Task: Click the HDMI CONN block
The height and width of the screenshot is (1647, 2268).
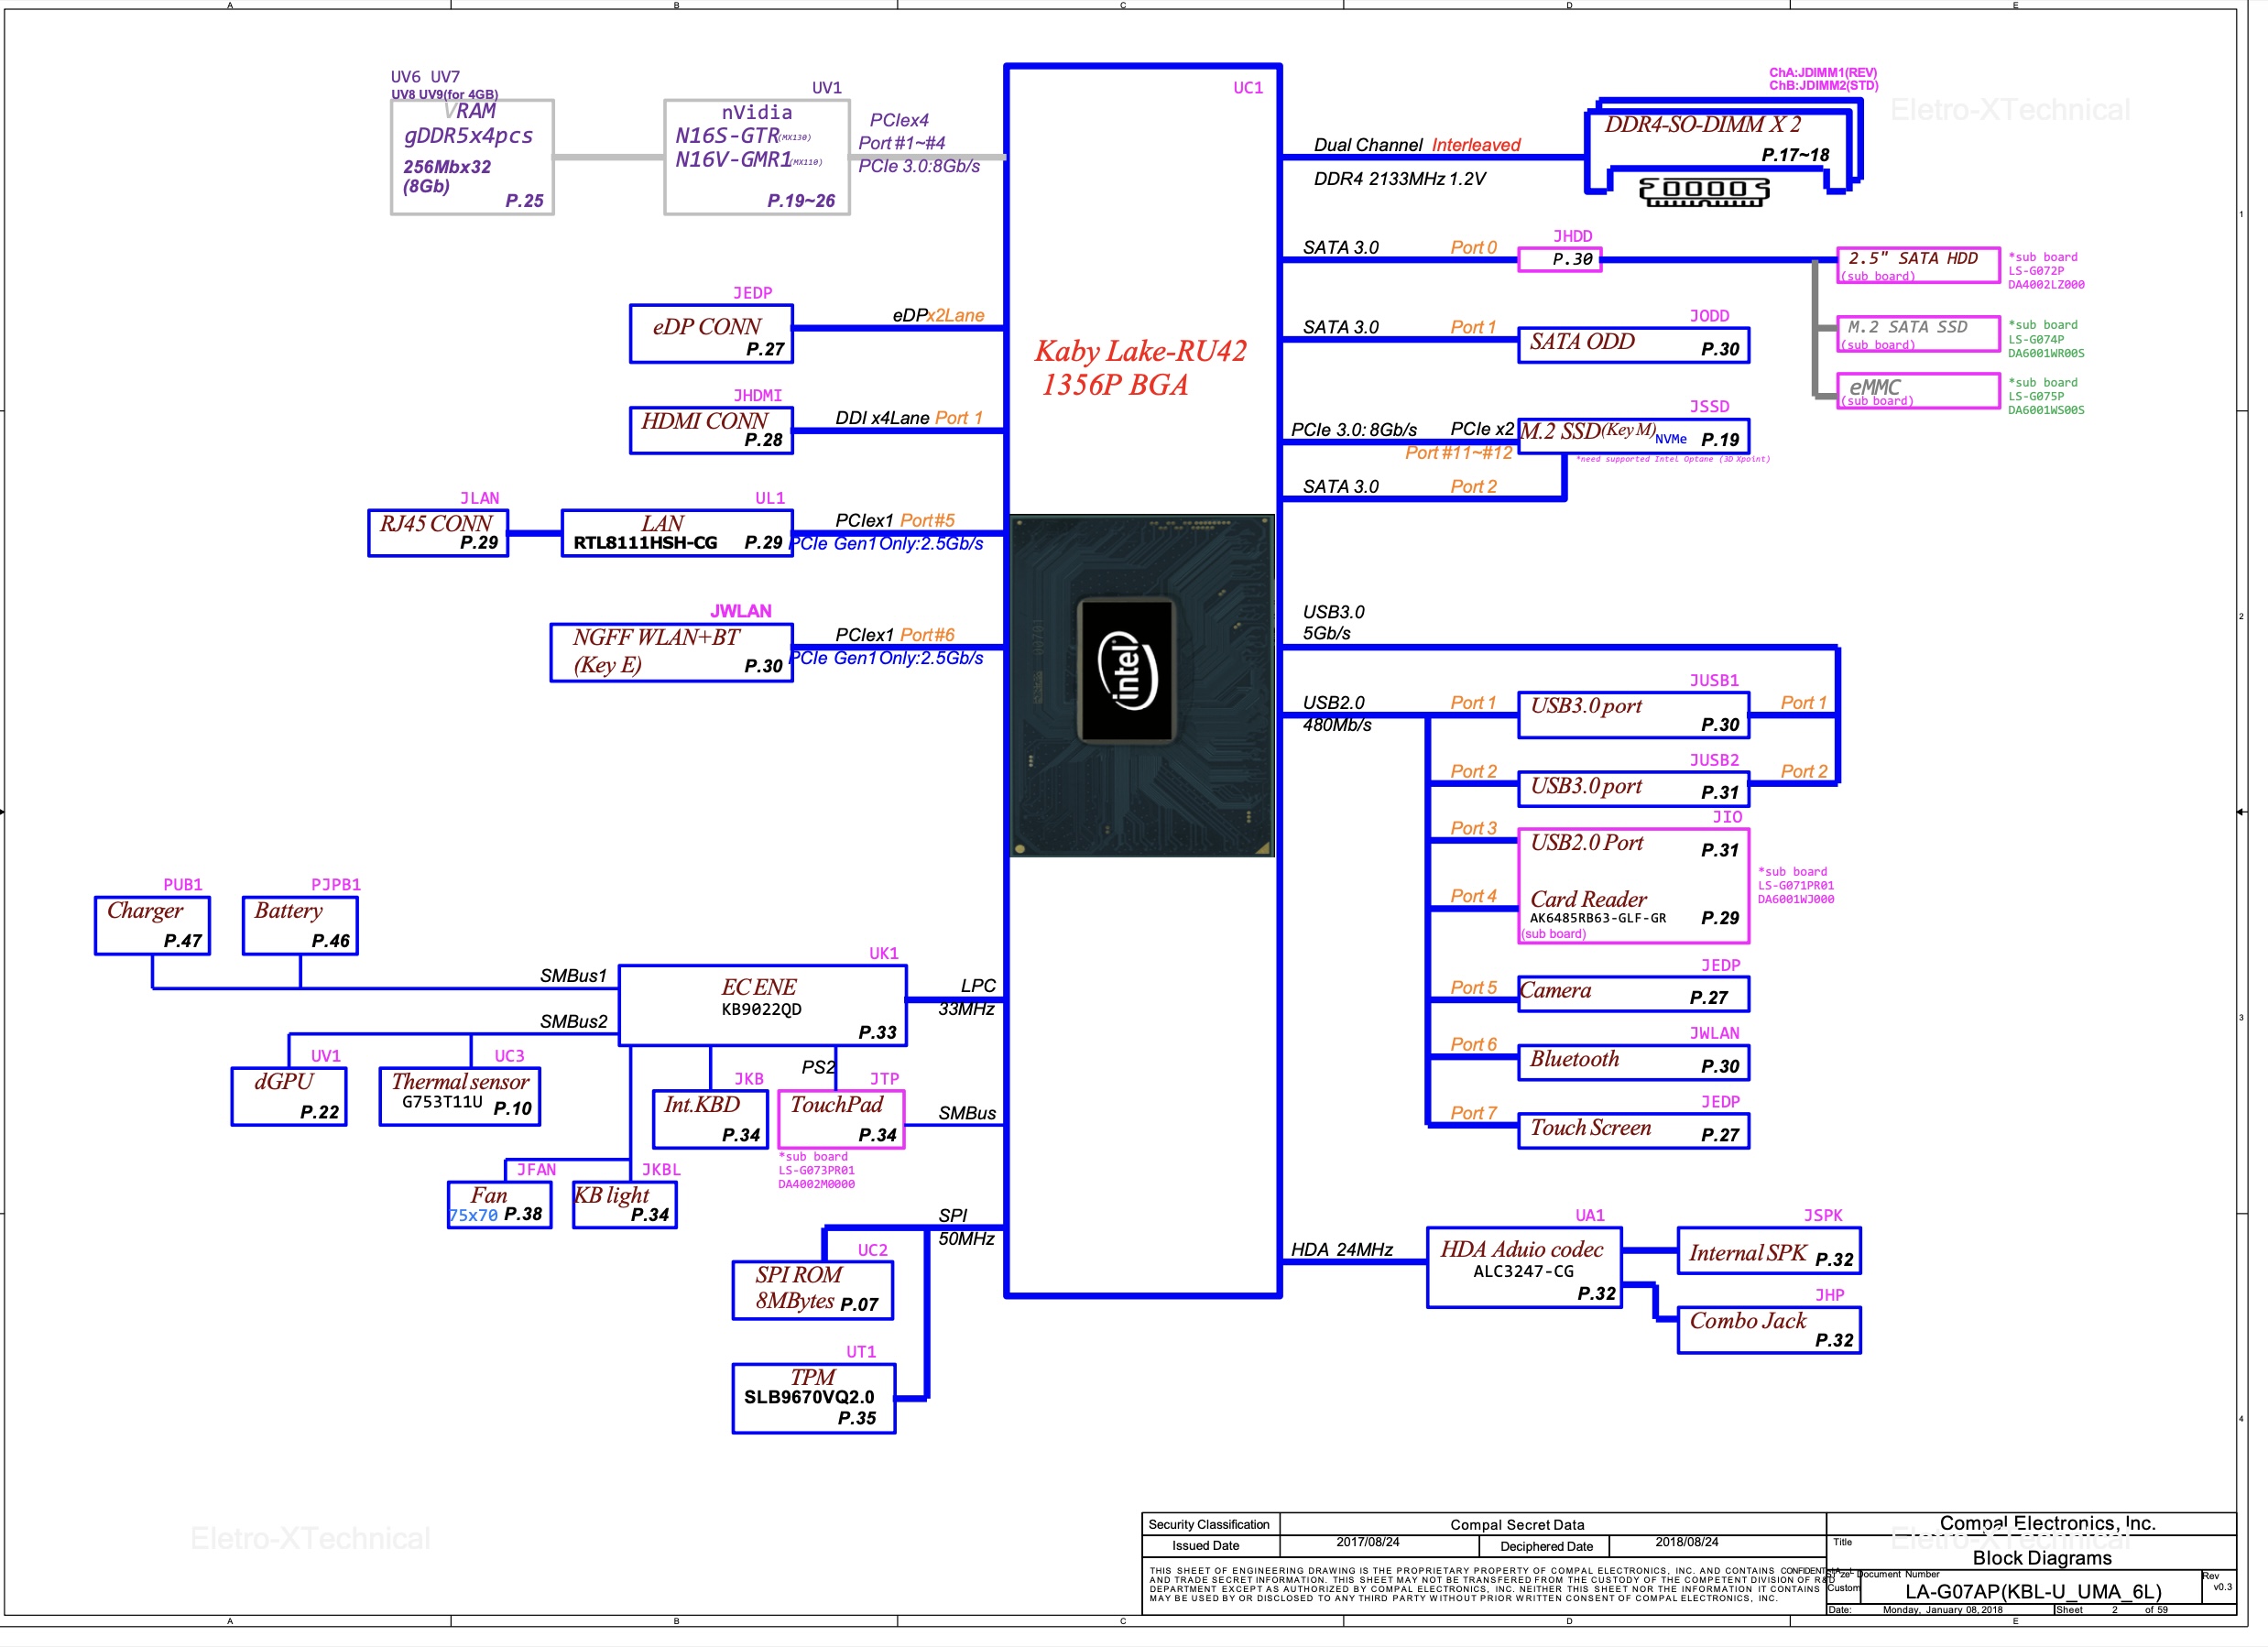Action: pyautogui.click(x=711, y=430)
